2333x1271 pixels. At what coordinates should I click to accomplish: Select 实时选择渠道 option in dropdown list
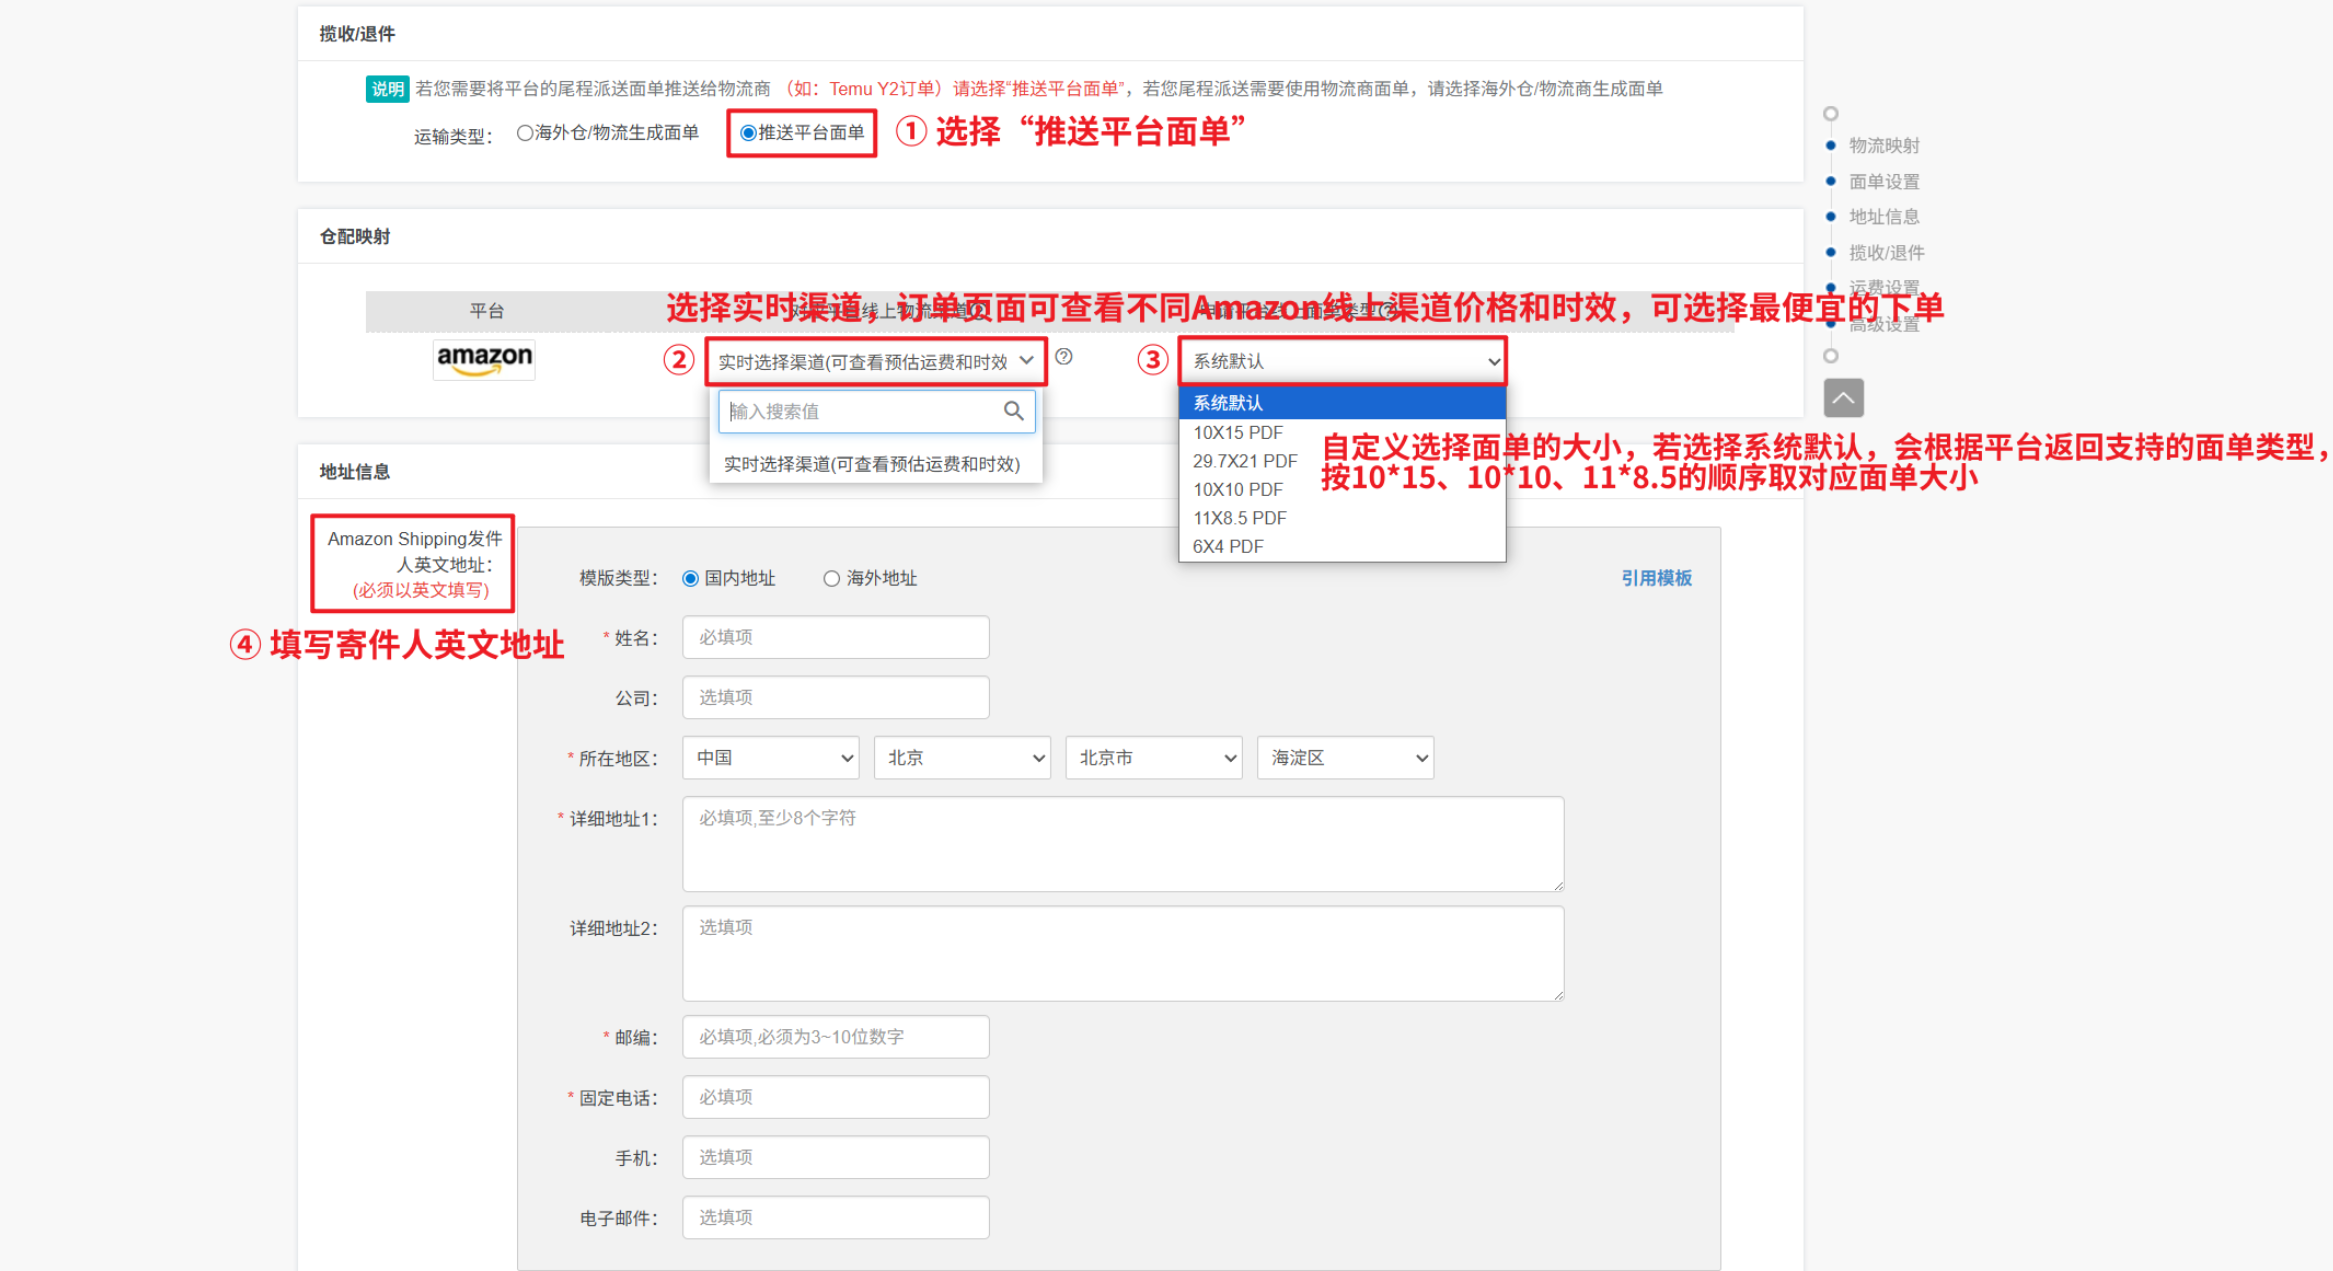pos(871,464)
